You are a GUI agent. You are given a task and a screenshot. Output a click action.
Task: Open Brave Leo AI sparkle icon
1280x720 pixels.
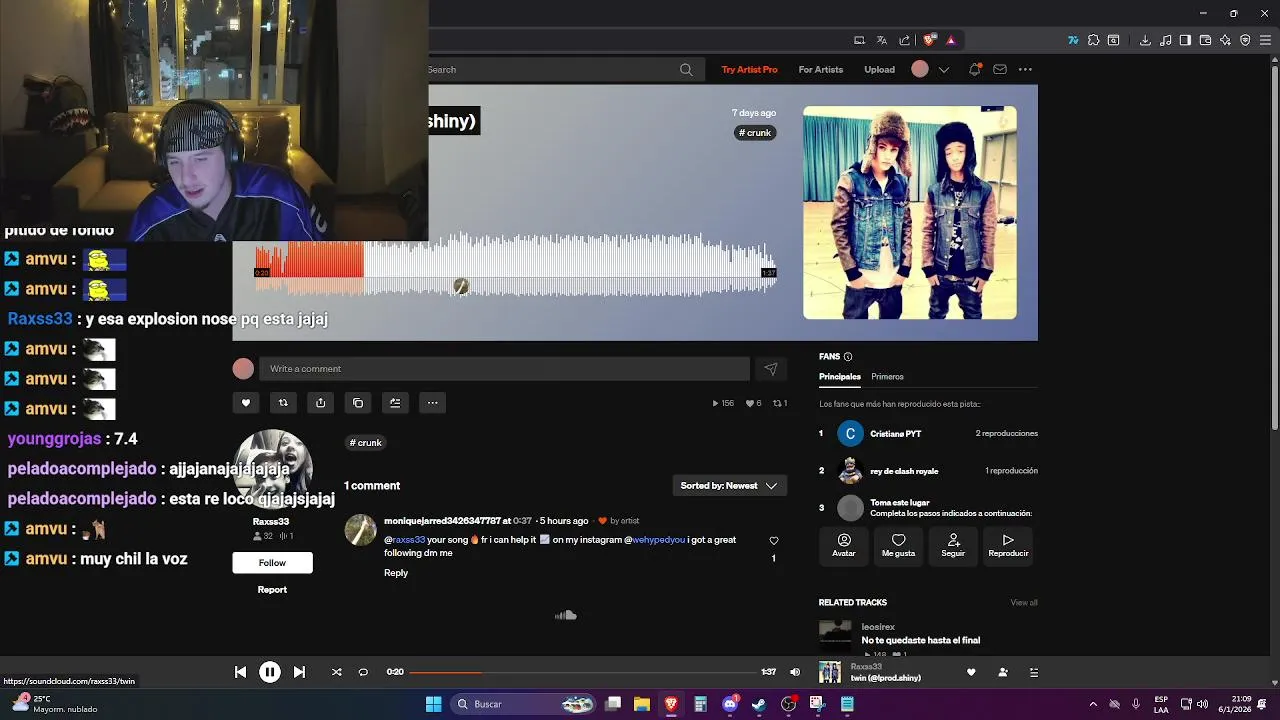(1225, 40)
